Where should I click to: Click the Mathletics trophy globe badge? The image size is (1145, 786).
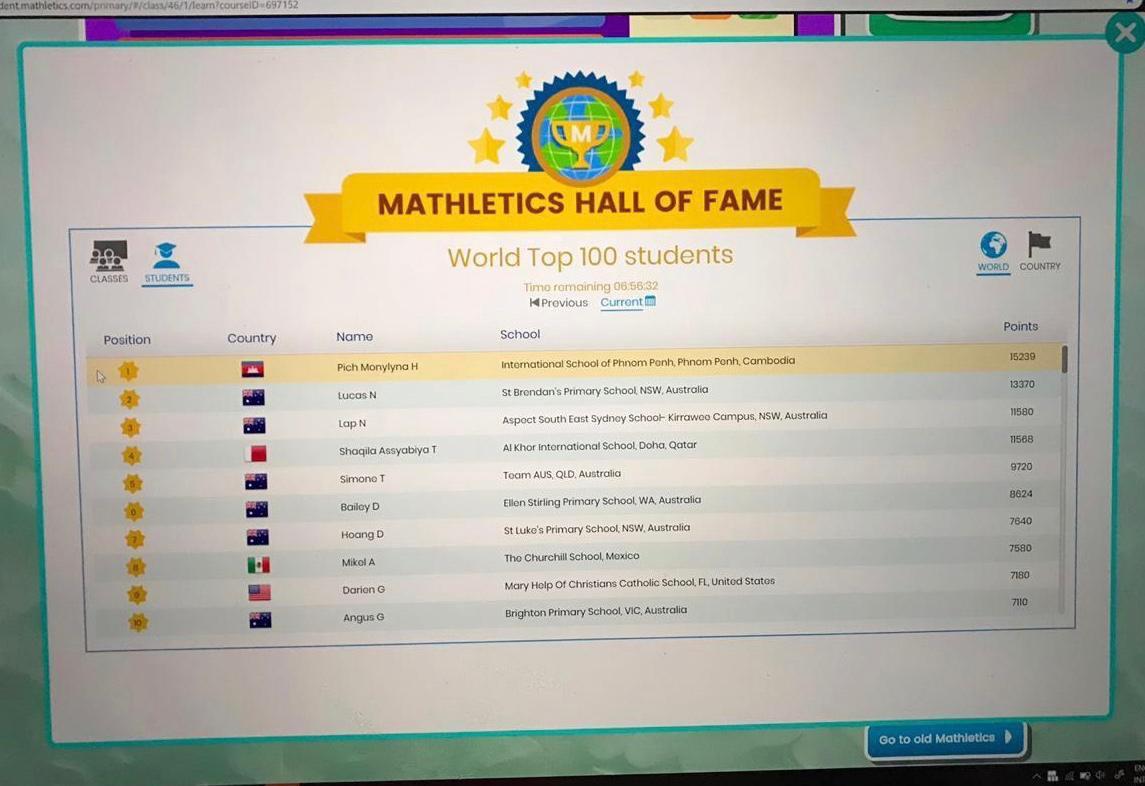click(581, 131)
